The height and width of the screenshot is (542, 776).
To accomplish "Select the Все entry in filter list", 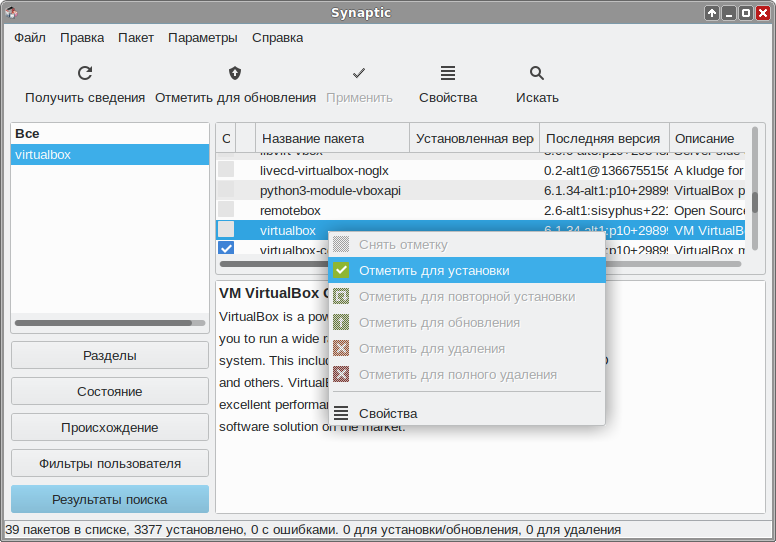I will (110, 133).
